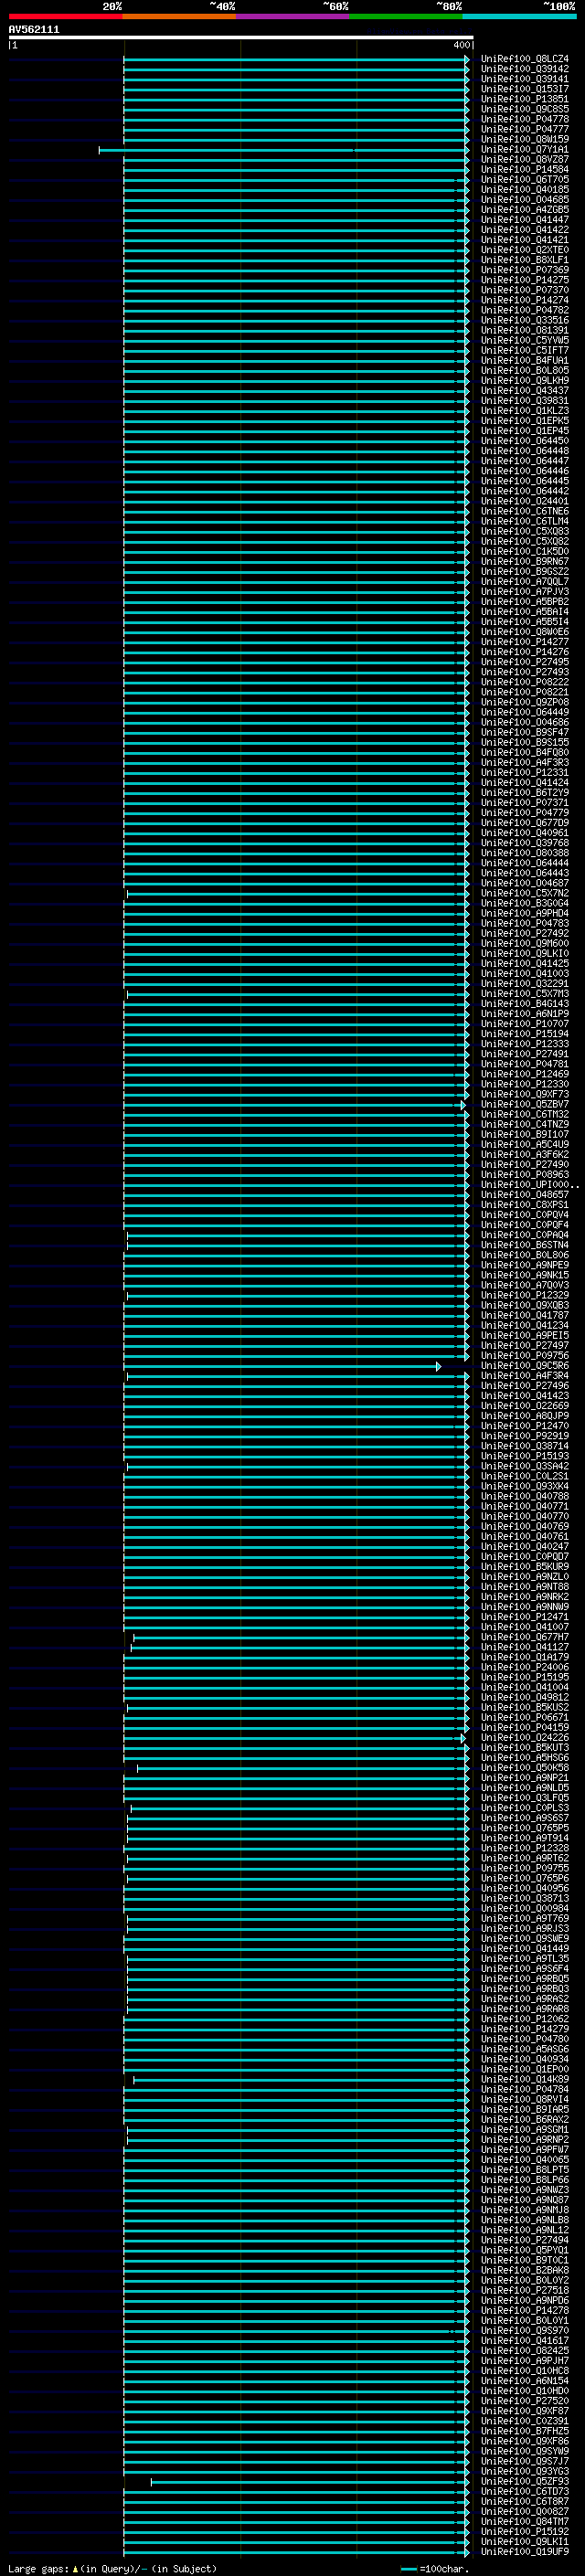Select the last hit UniRef100_Q19UF9

(524, 2552)
